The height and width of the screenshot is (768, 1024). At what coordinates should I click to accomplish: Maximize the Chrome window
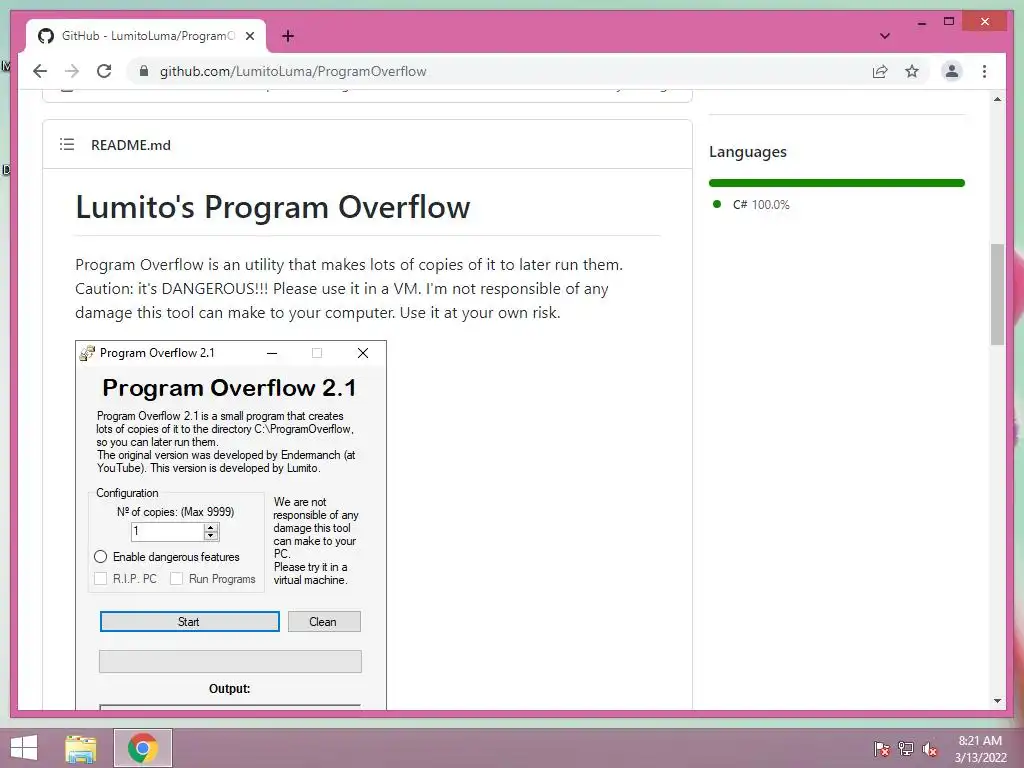point(949,22)
